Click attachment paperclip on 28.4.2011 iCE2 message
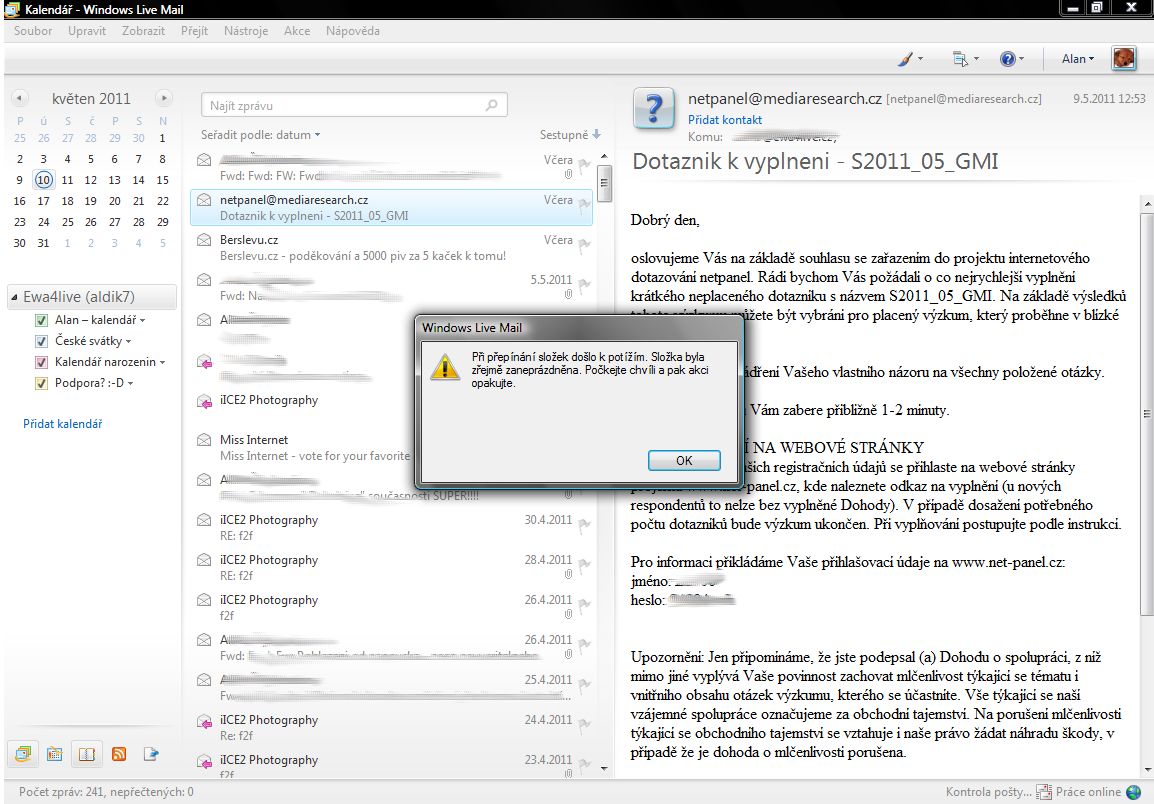Screen dimensions: 1154x804 (x=568, y=574)
